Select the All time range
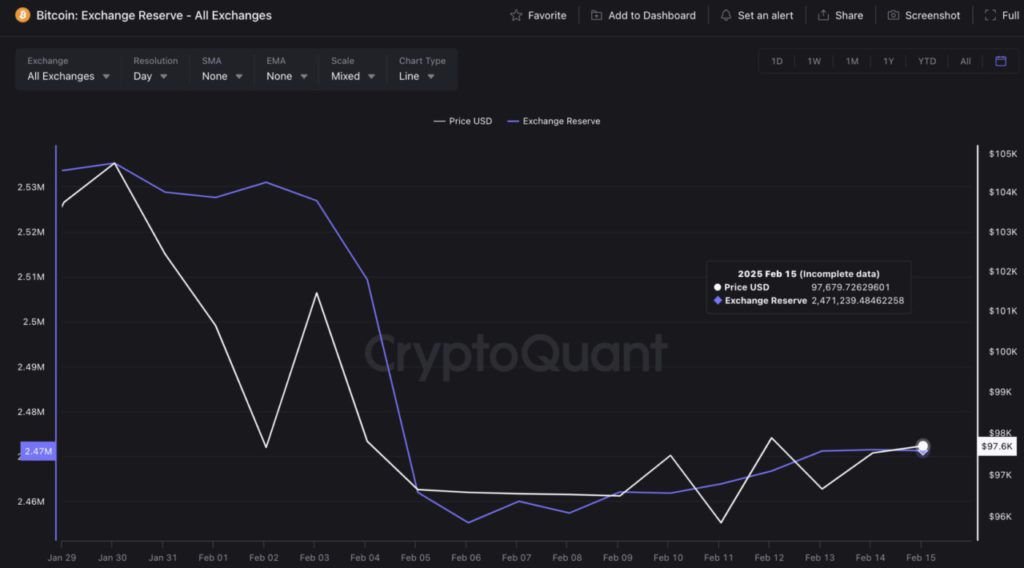This screenshot has width=1024, height=568. click(965, 61)
